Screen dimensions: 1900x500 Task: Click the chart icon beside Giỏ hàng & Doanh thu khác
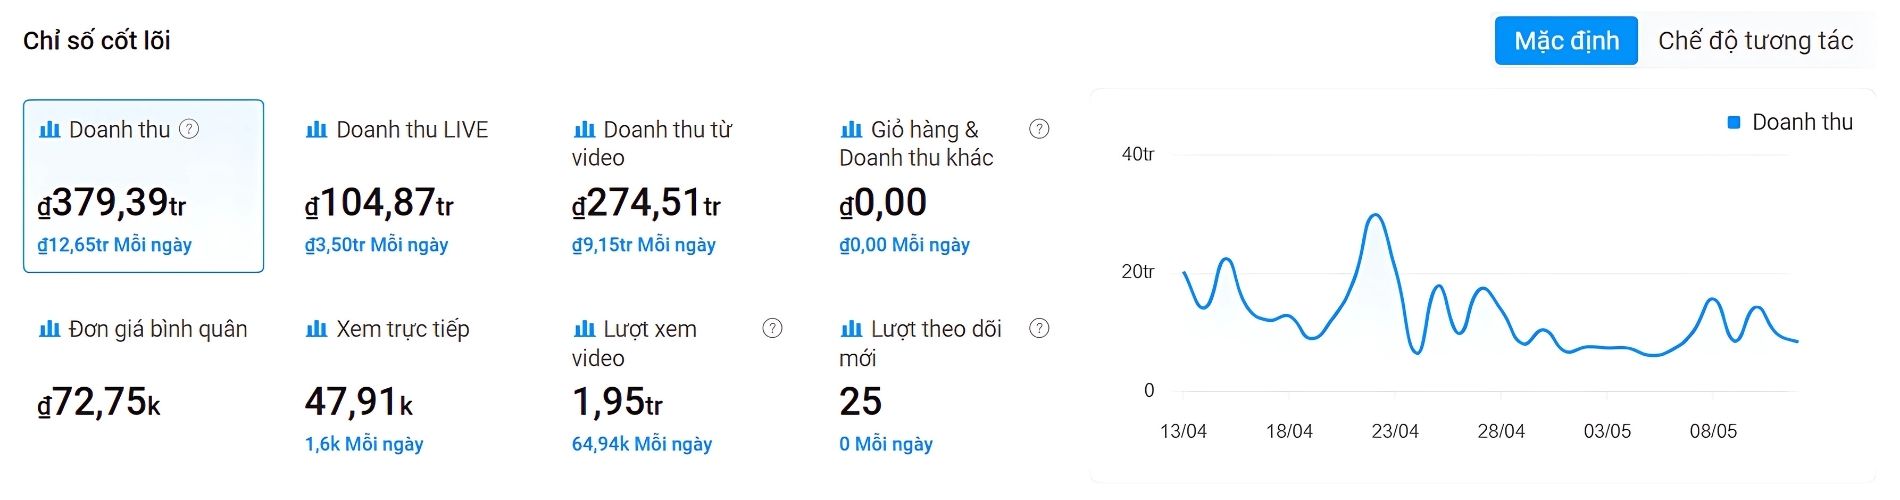click(x=851, y=129)
